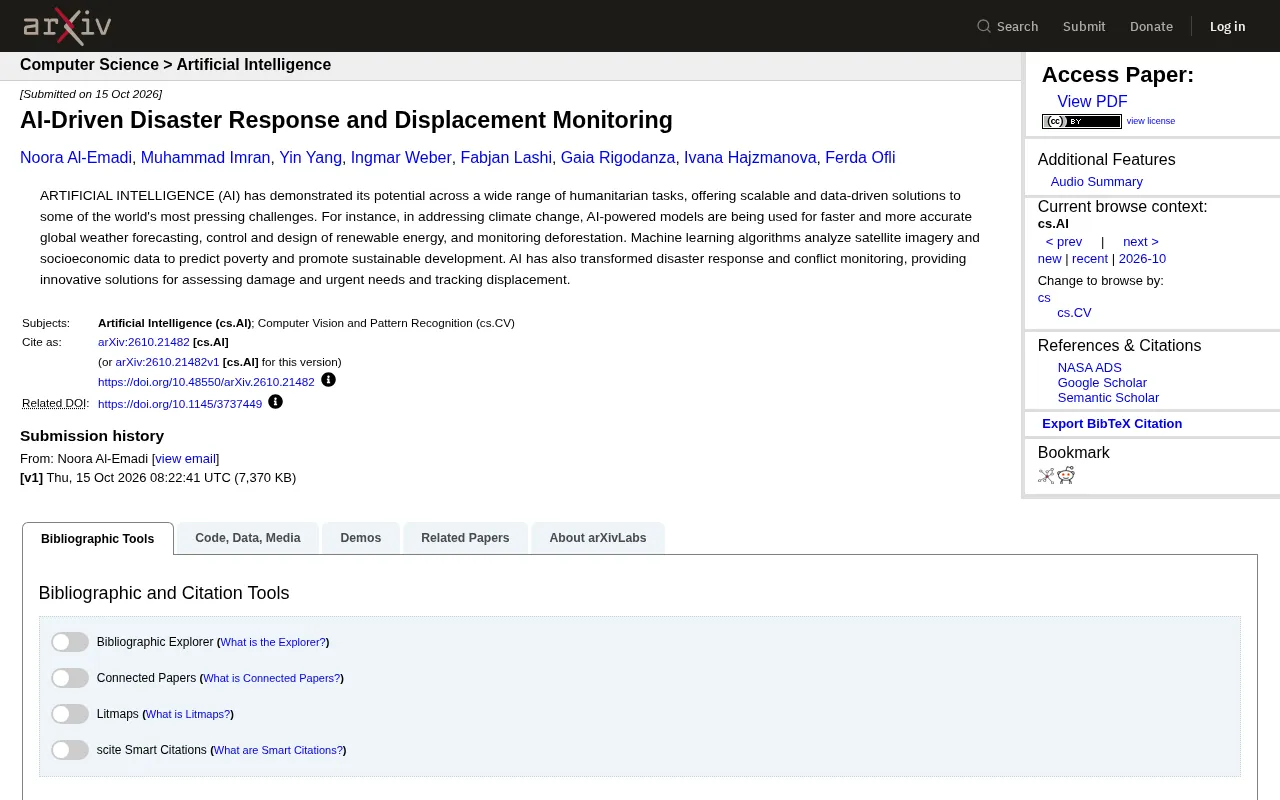Click info icon beside arXiv DOI link
Viewport: 1280px width, 800px height.
(x=328, y=380)
